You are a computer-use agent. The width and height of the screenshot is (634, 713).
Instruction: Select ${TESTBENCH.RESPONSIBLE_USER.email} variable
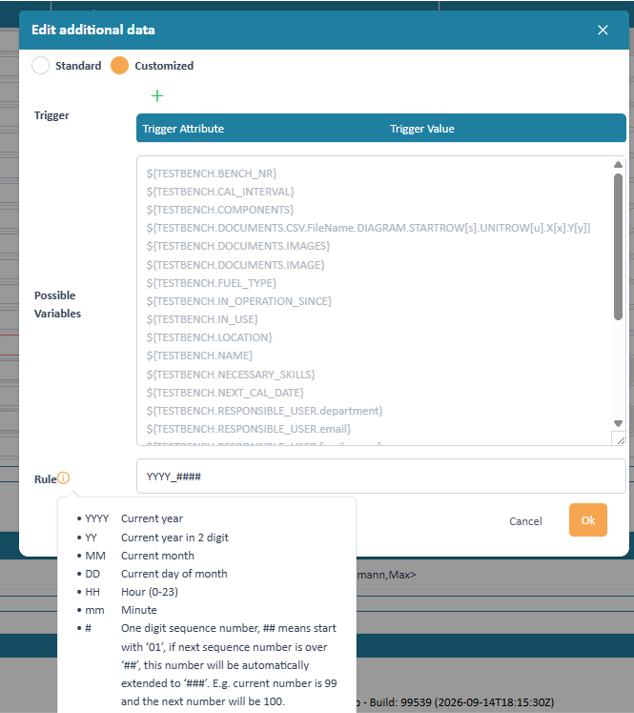tap(248, 429)
